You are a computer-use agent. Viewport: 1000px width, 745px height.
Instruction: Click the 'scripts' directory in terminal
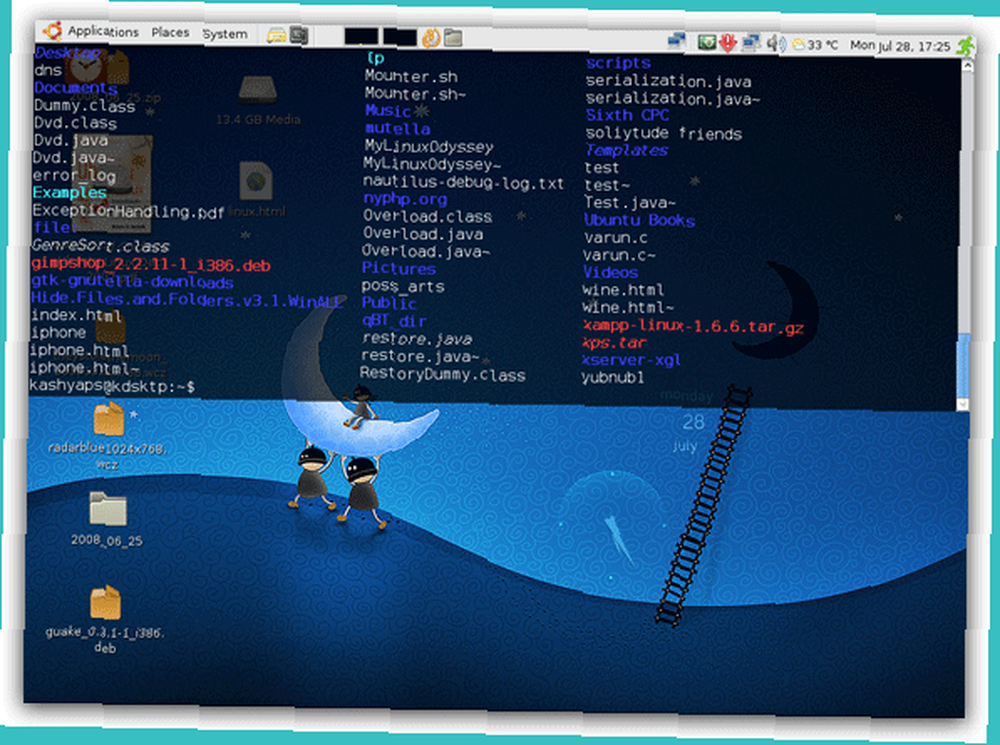point(619,63)
